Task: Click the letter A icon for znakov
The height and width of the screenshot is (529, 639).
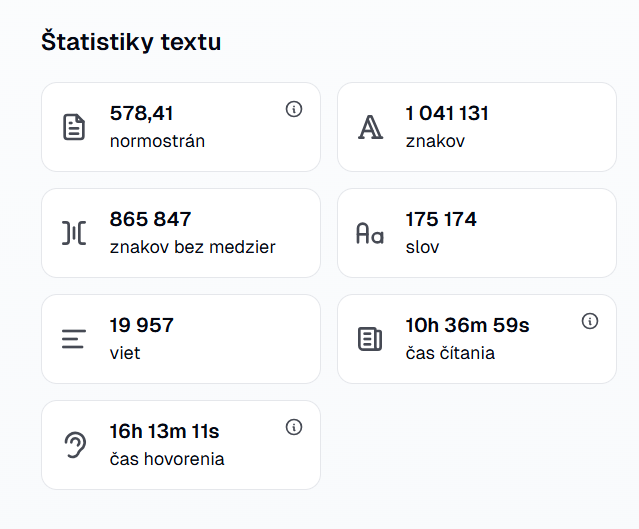Action: click(x=370, y=127)
